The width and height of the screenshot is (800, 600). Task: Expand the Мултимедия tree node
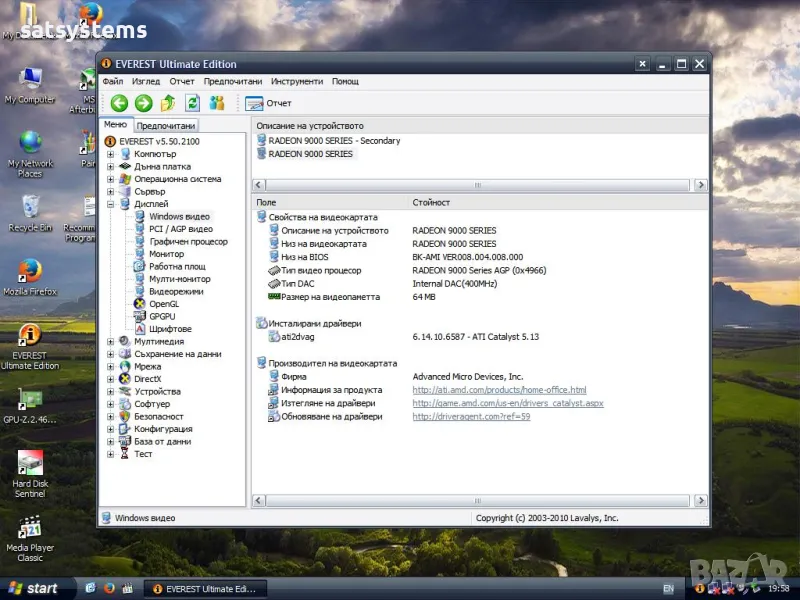pyautogui.click(x=111, y=341)
